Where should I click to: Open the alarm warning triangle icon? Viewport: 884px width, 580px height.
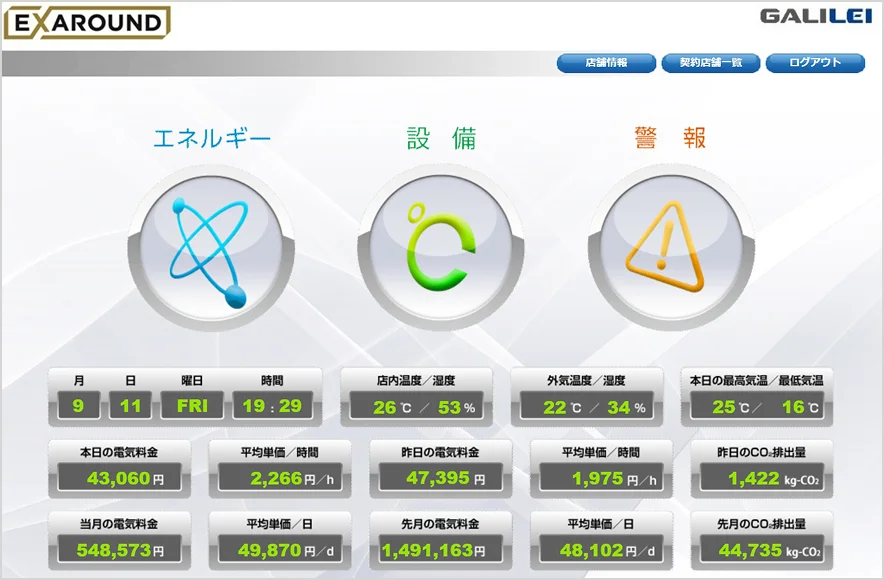(x=671, y=248)
